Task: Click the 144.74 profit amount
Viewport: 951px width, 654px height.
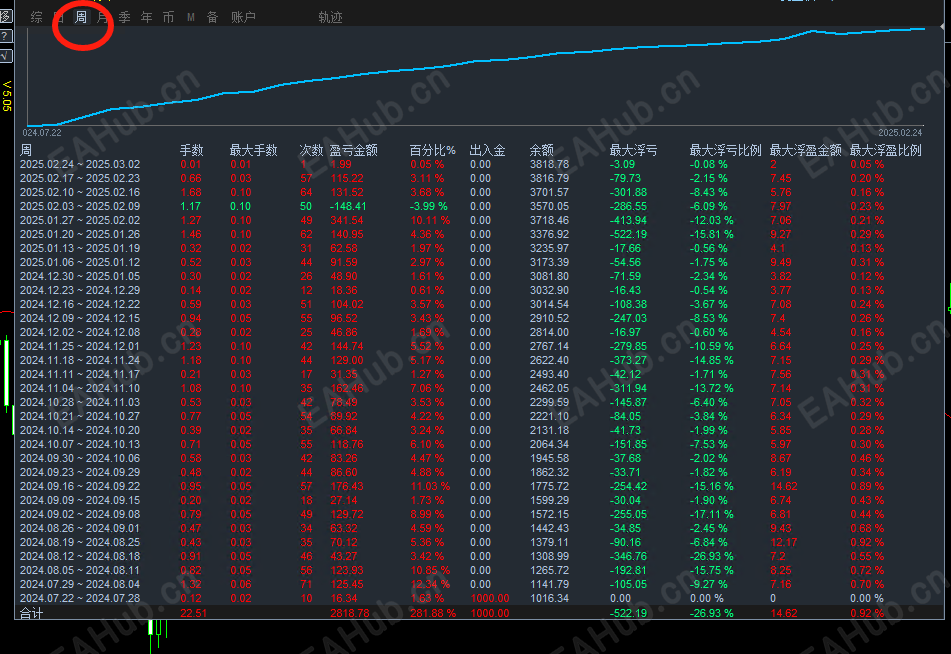Action: pos(347,346)
